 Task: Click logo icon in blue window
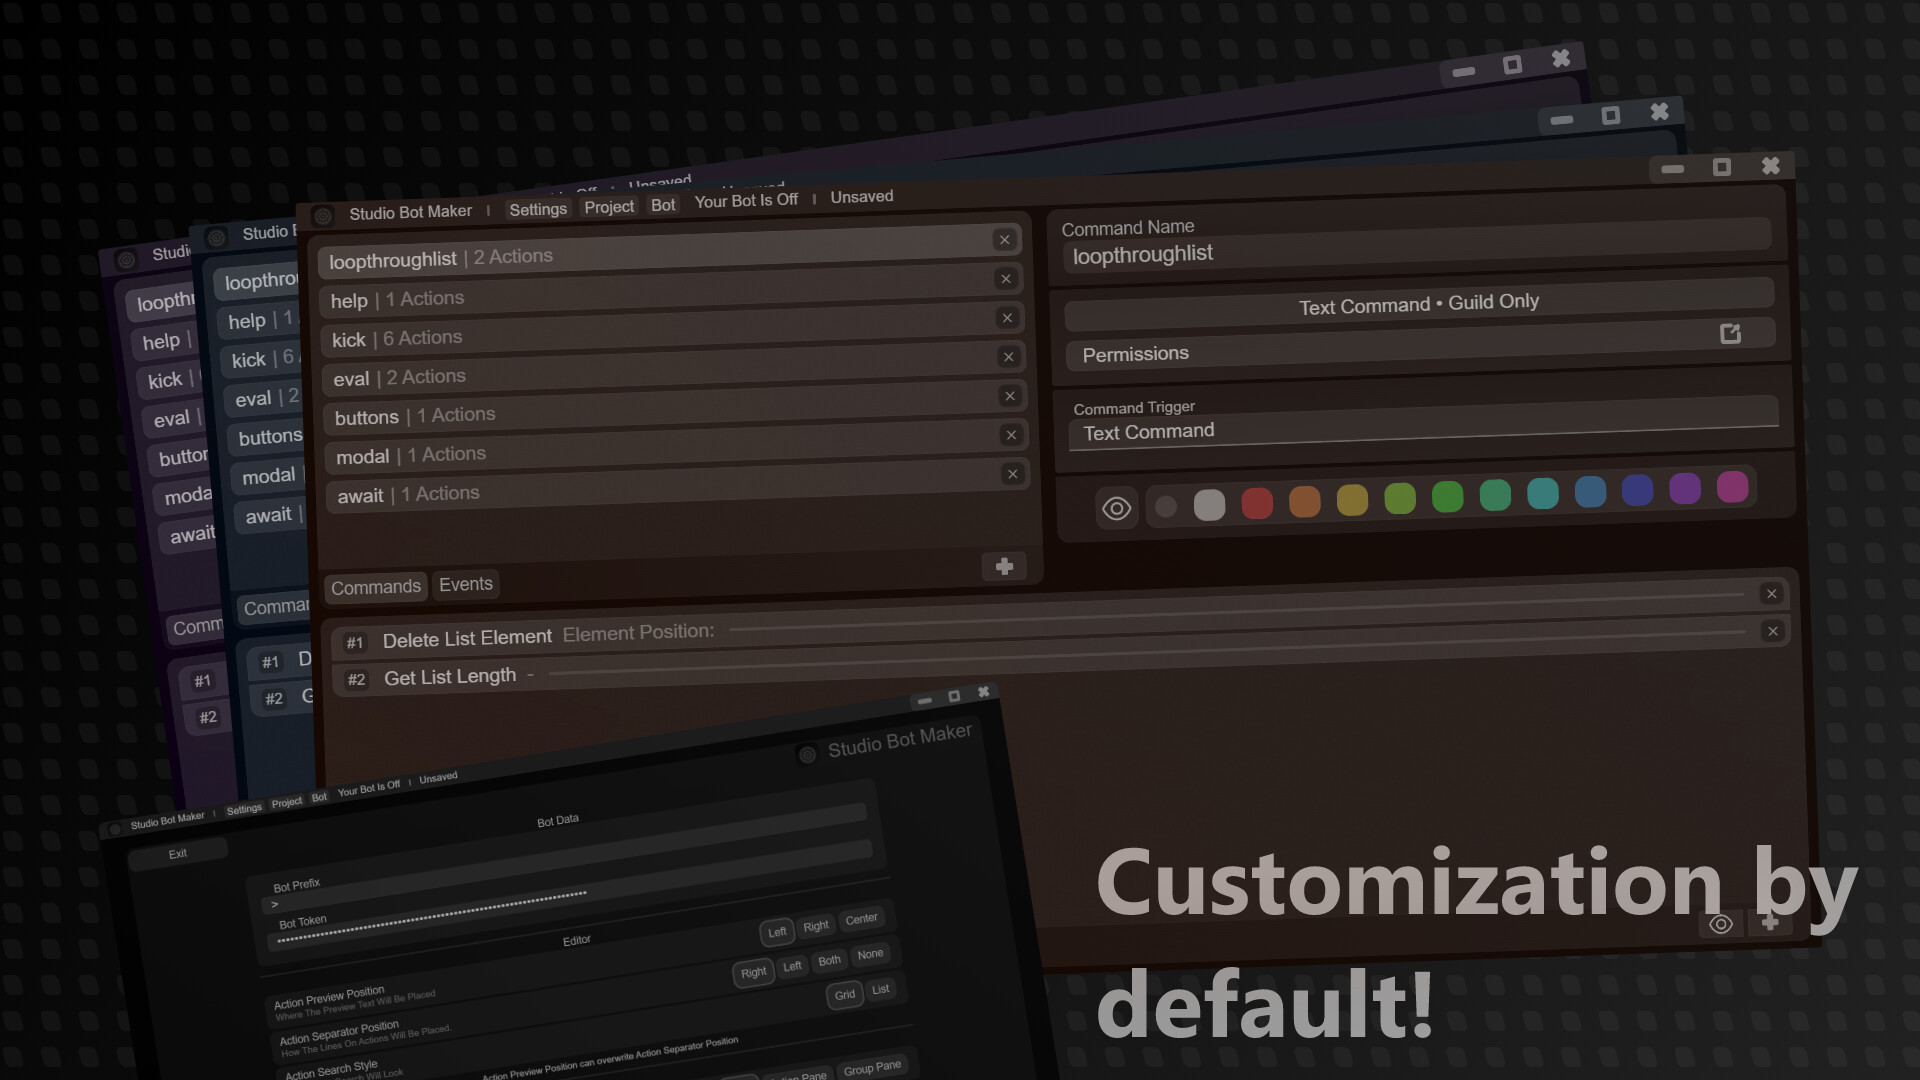[216, 238]
